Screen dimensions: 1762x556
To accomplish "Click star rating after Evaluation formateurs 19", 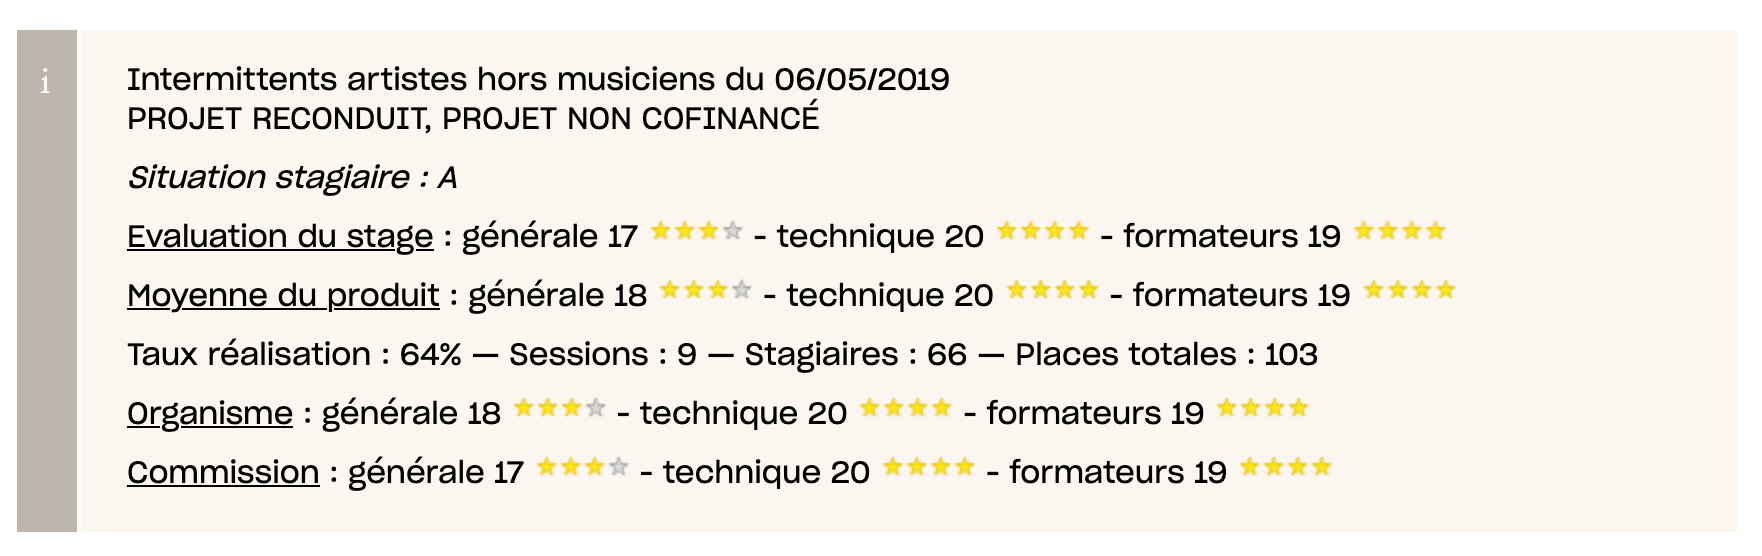I will click(1400, 232).
